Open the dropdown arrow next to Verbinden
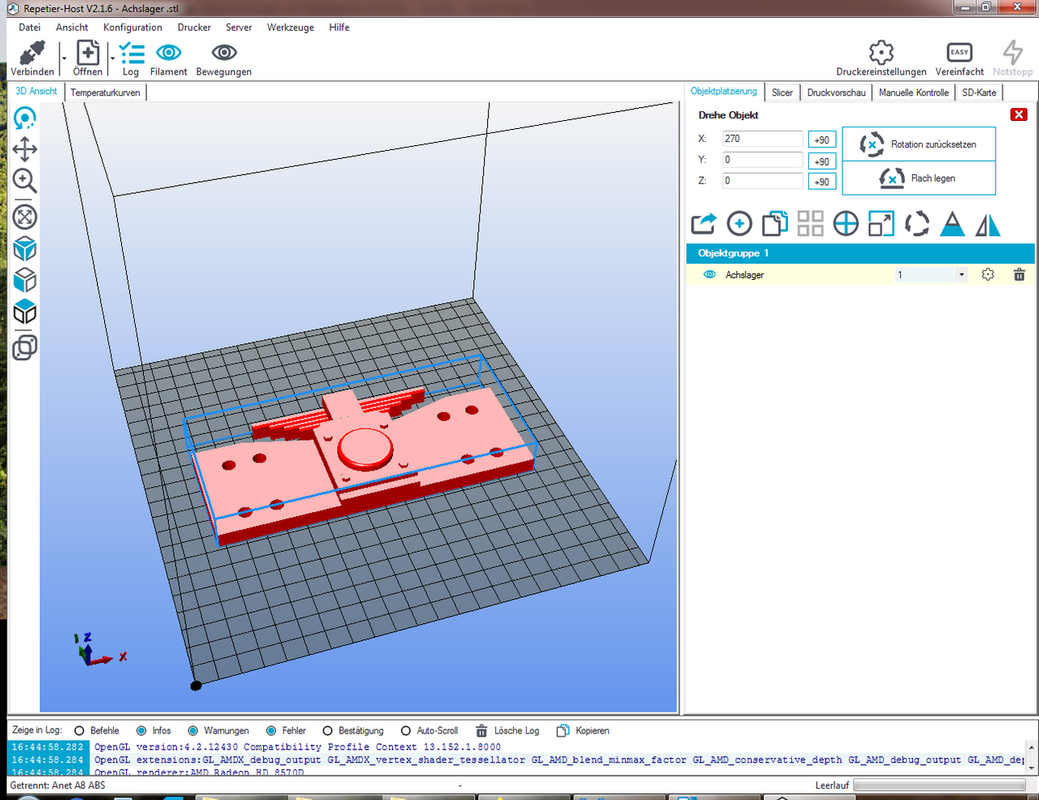The height and width of the screenshot is (800, 1039). [64, 58]
